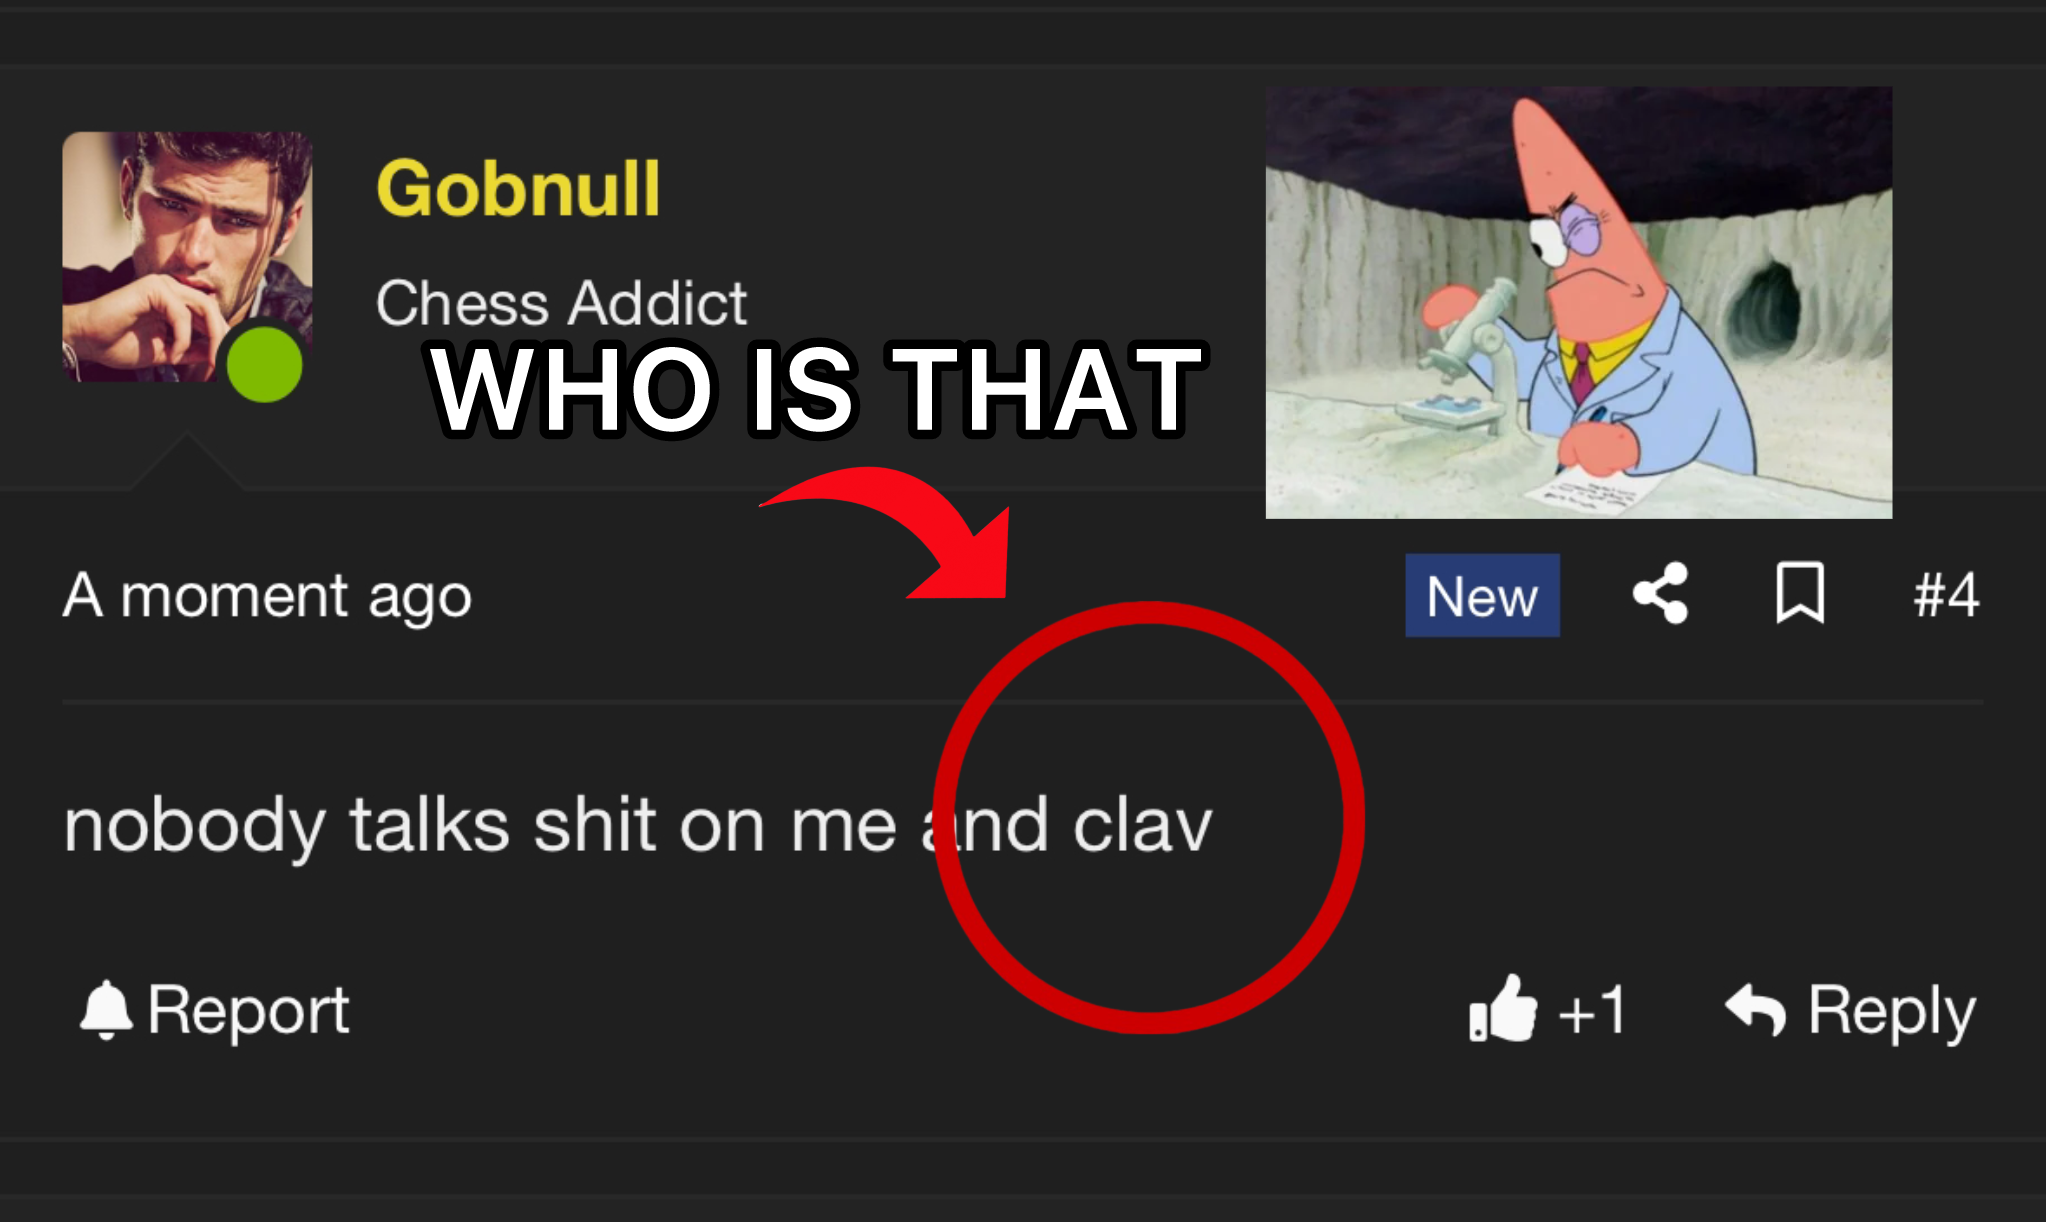Image resolution: width=2046 pixels, height=1222 pixels.
Task: Click the A moment ago timestamp
Action: 267,596
